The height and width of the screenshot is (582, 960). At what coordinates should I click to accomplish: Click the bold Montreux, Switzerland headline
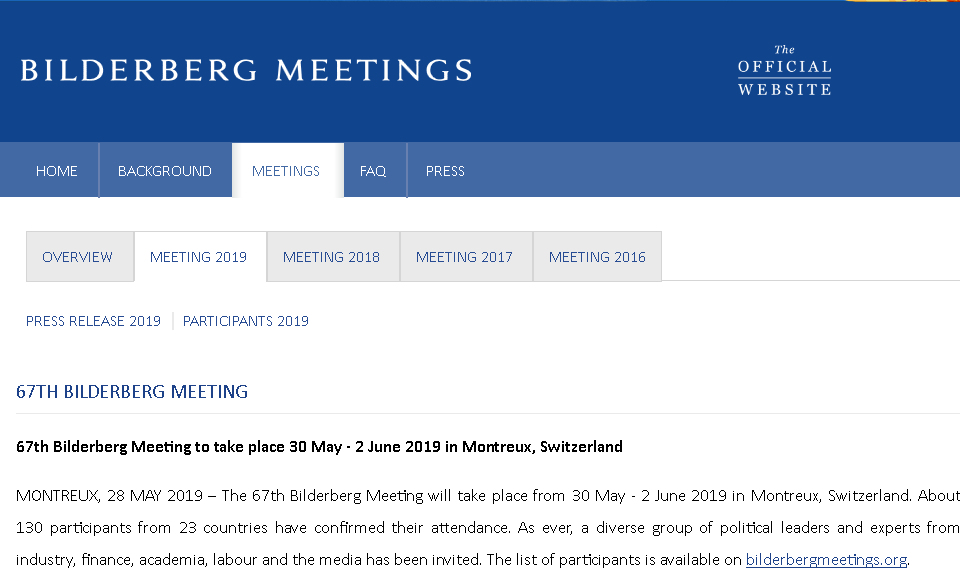(319, 447)
